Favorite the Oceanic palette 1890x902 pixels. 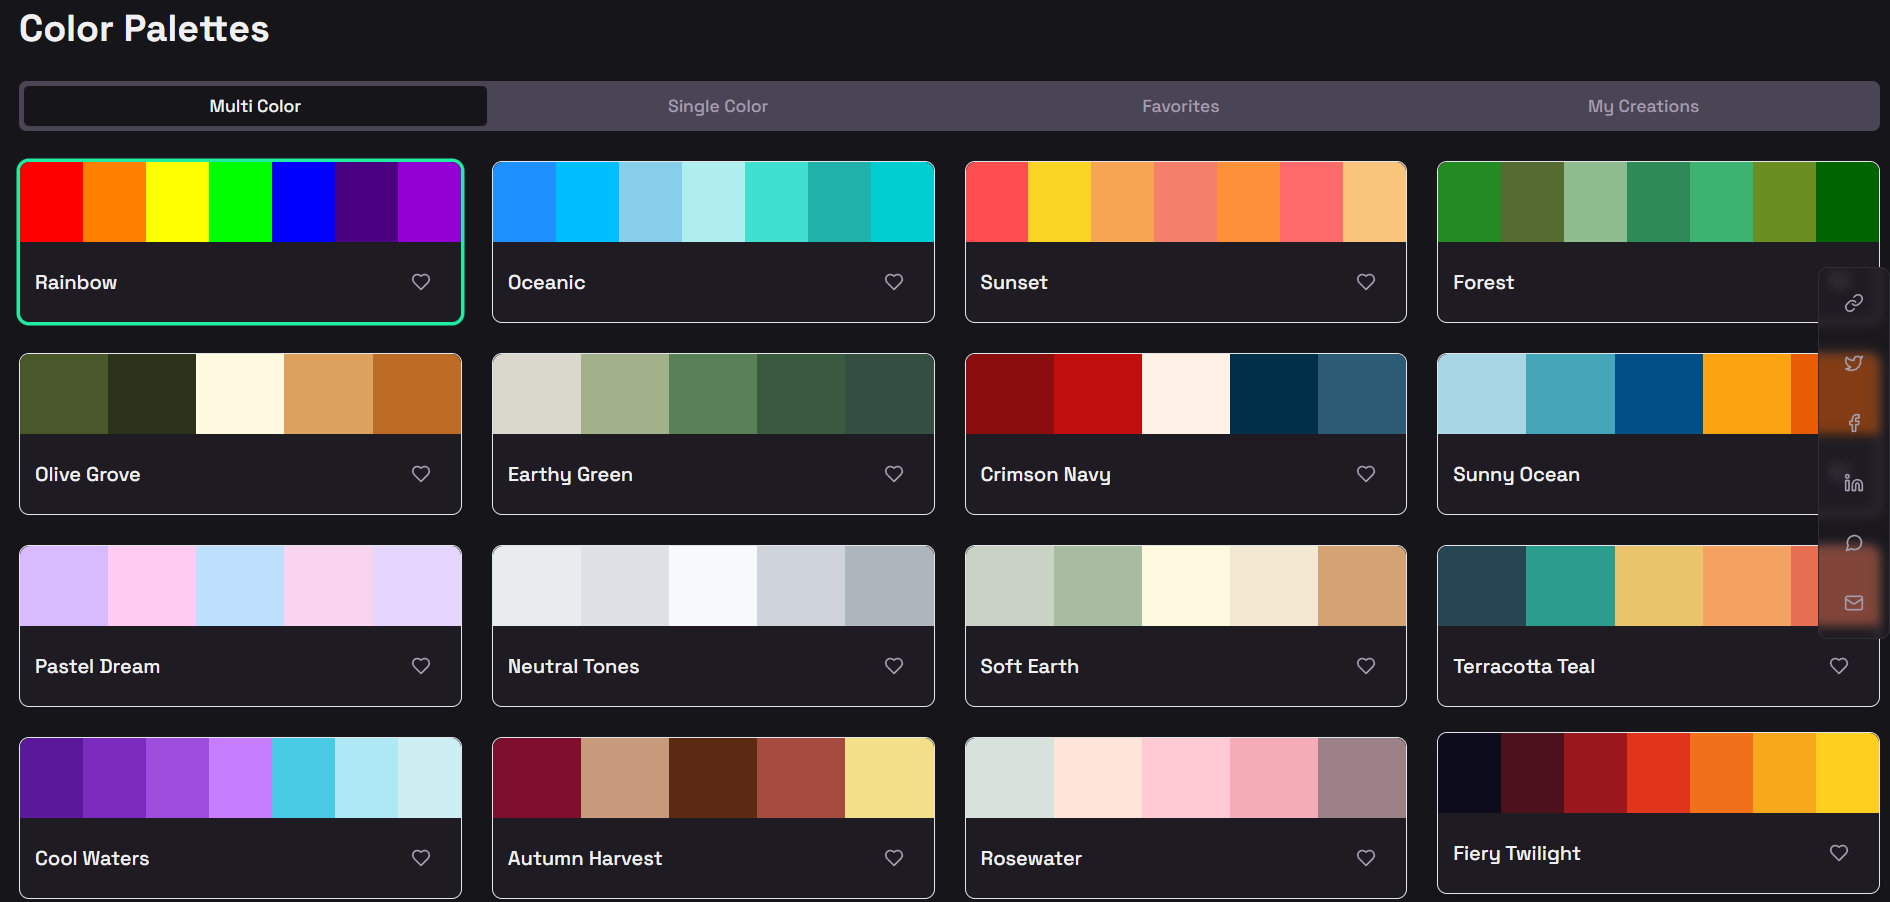(x=893, y=282)
